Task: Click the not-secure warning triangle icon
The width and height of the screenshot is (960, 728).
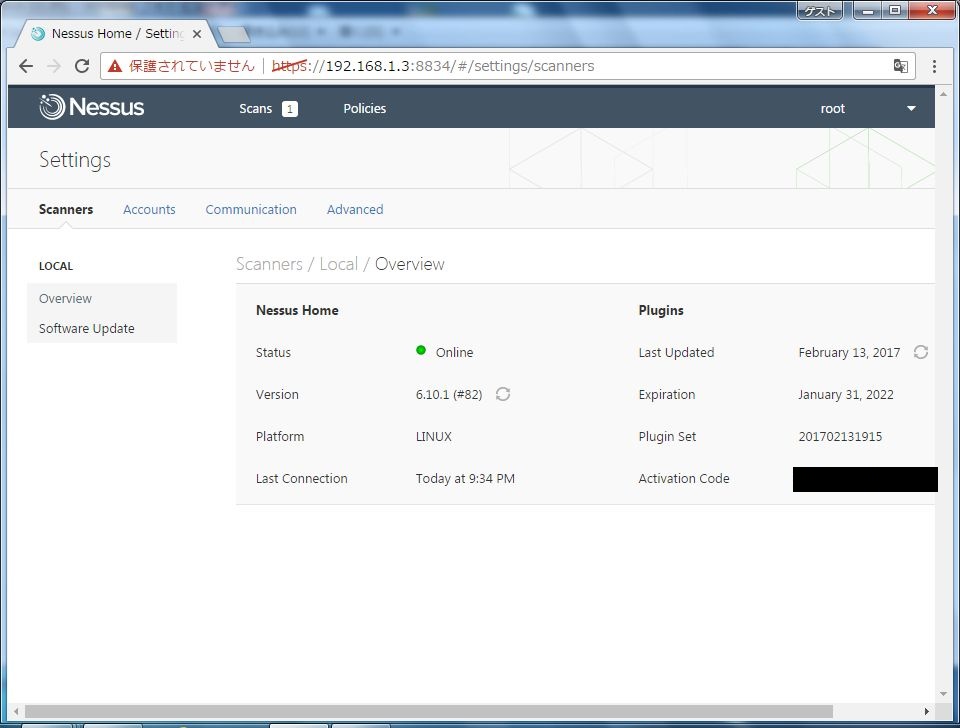Action: pyautogui.click(x=115, y=66)
